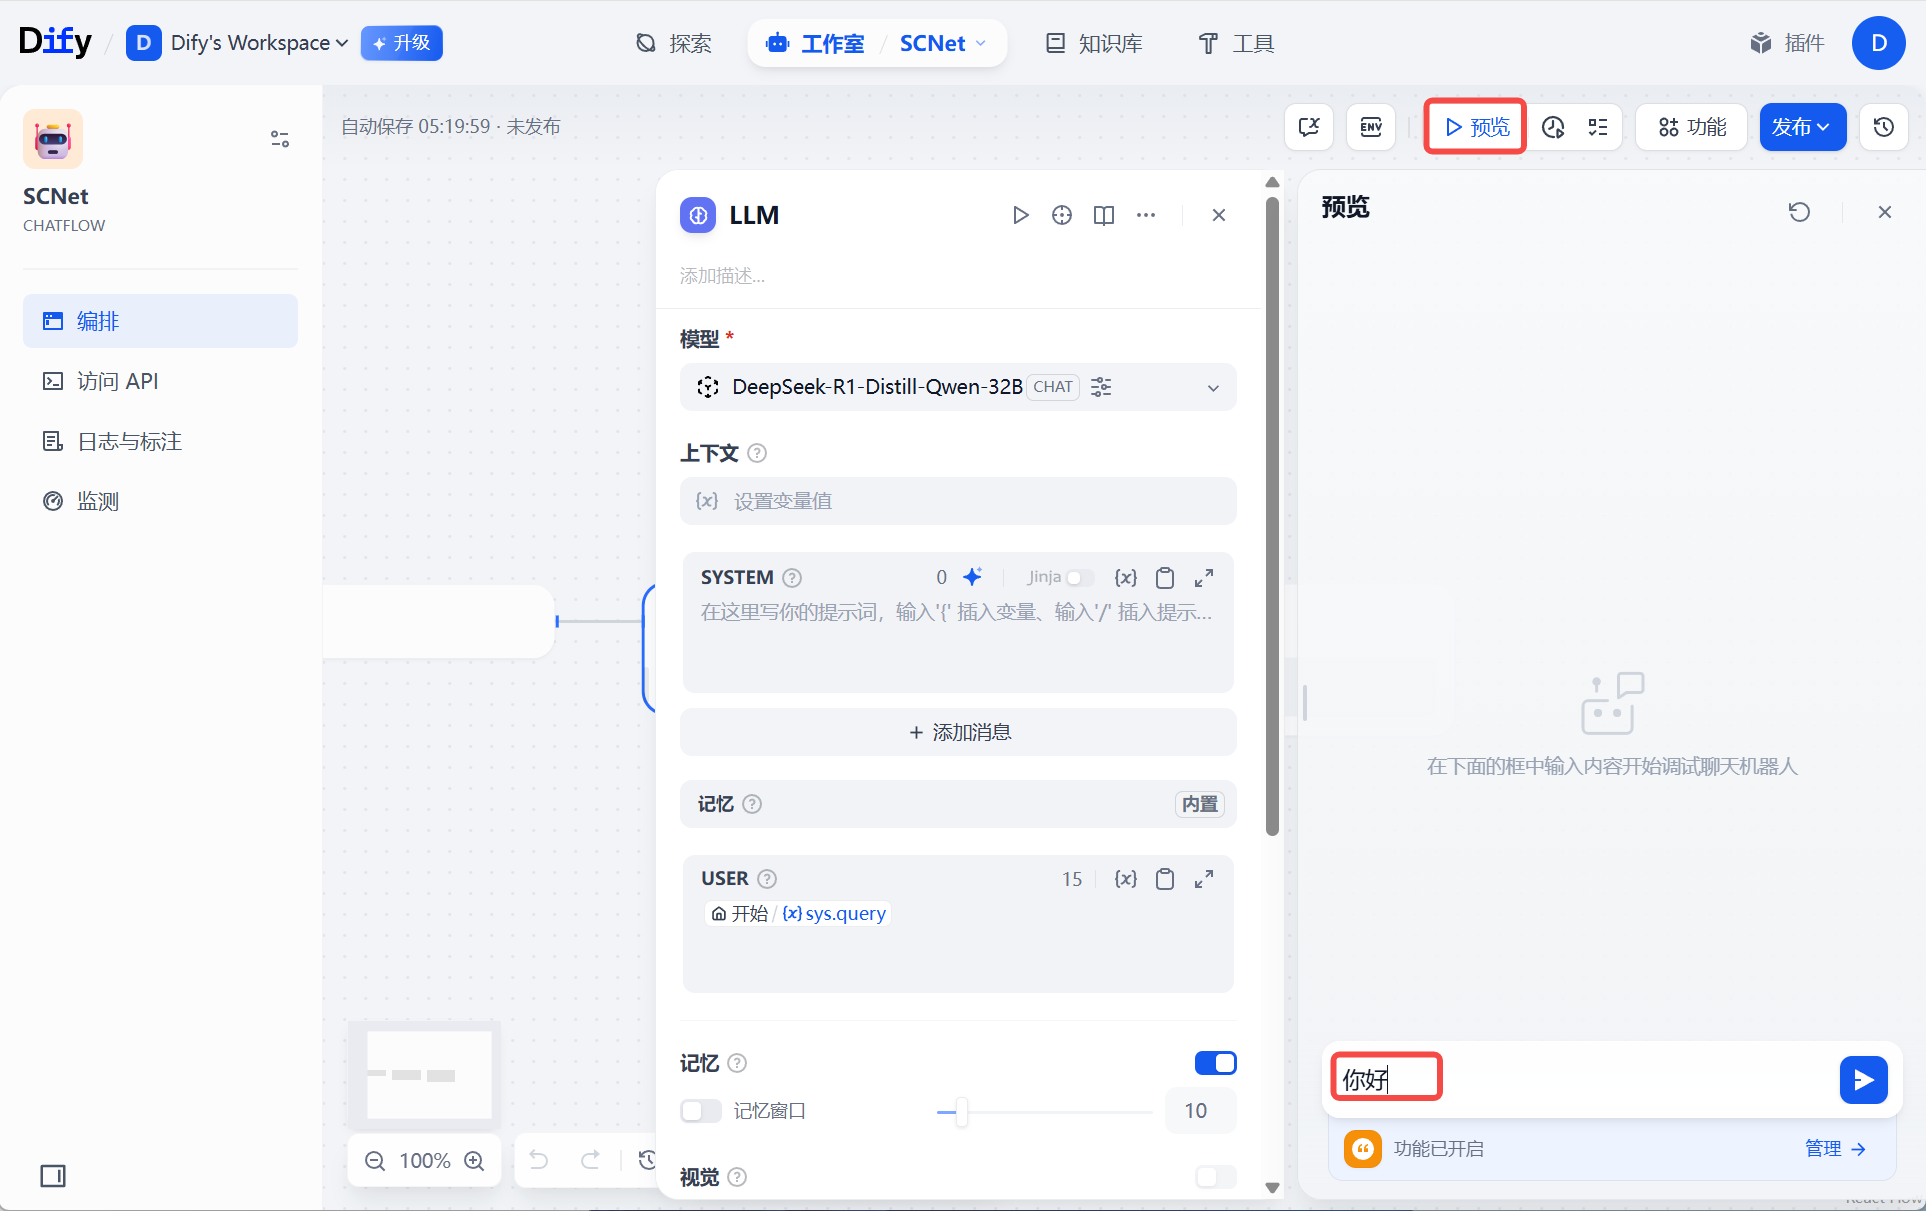The height and width of the screenshot is (1211, 1926).
Task: Copy the USER prompt content
Action: pos(1164,879)
